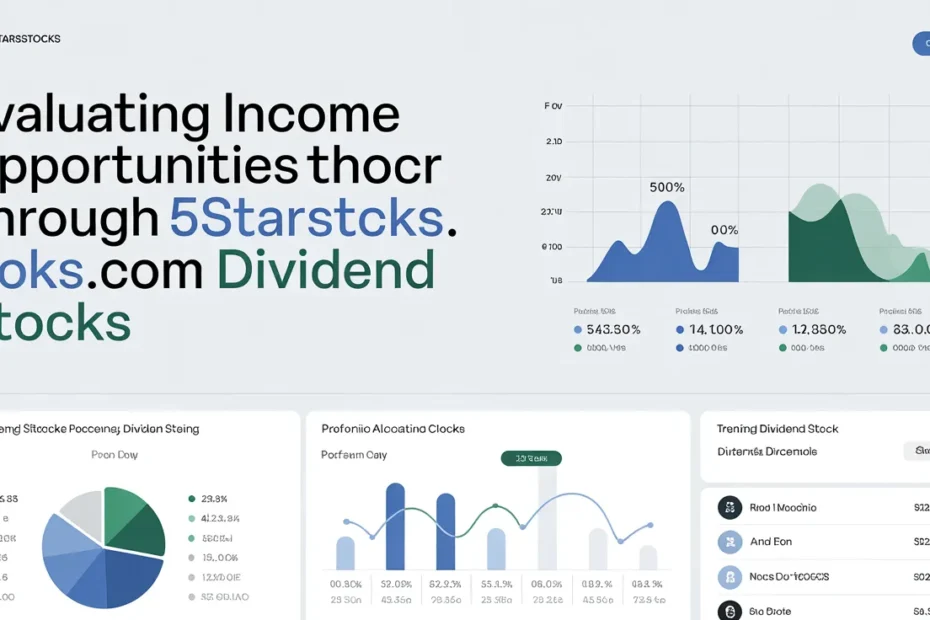This screenshot has height=620, width=930.
Task: Click the blue legend dot beside 543.50%
Action: tap(578, 329)
